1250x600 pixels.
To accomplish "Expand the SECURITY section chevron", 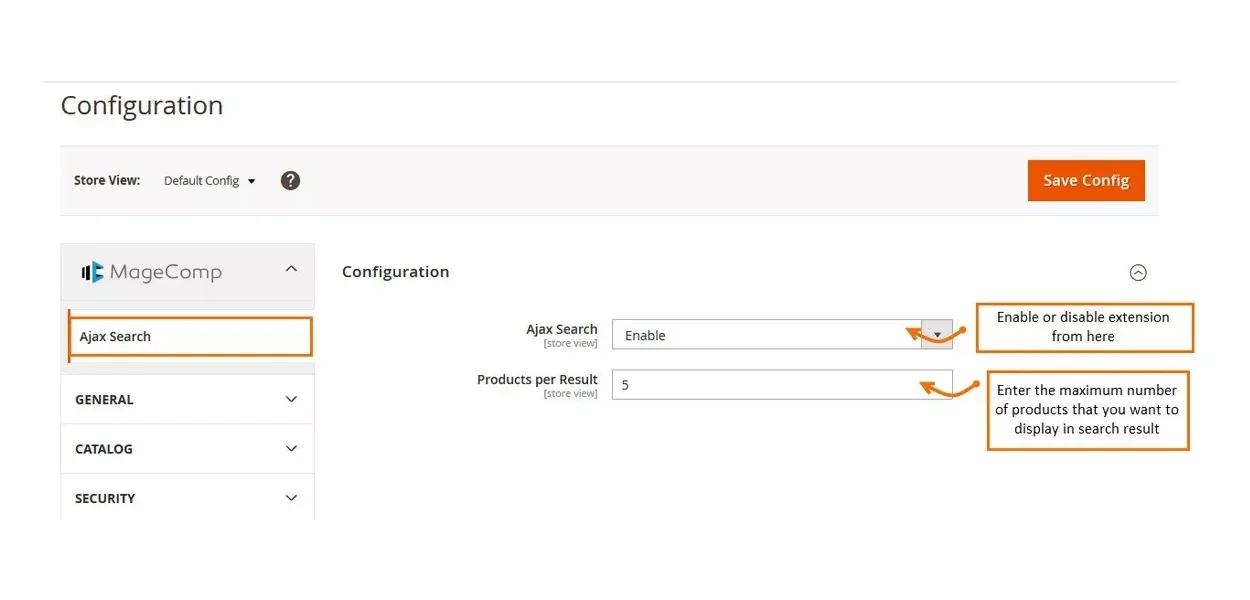I will 291,498.
